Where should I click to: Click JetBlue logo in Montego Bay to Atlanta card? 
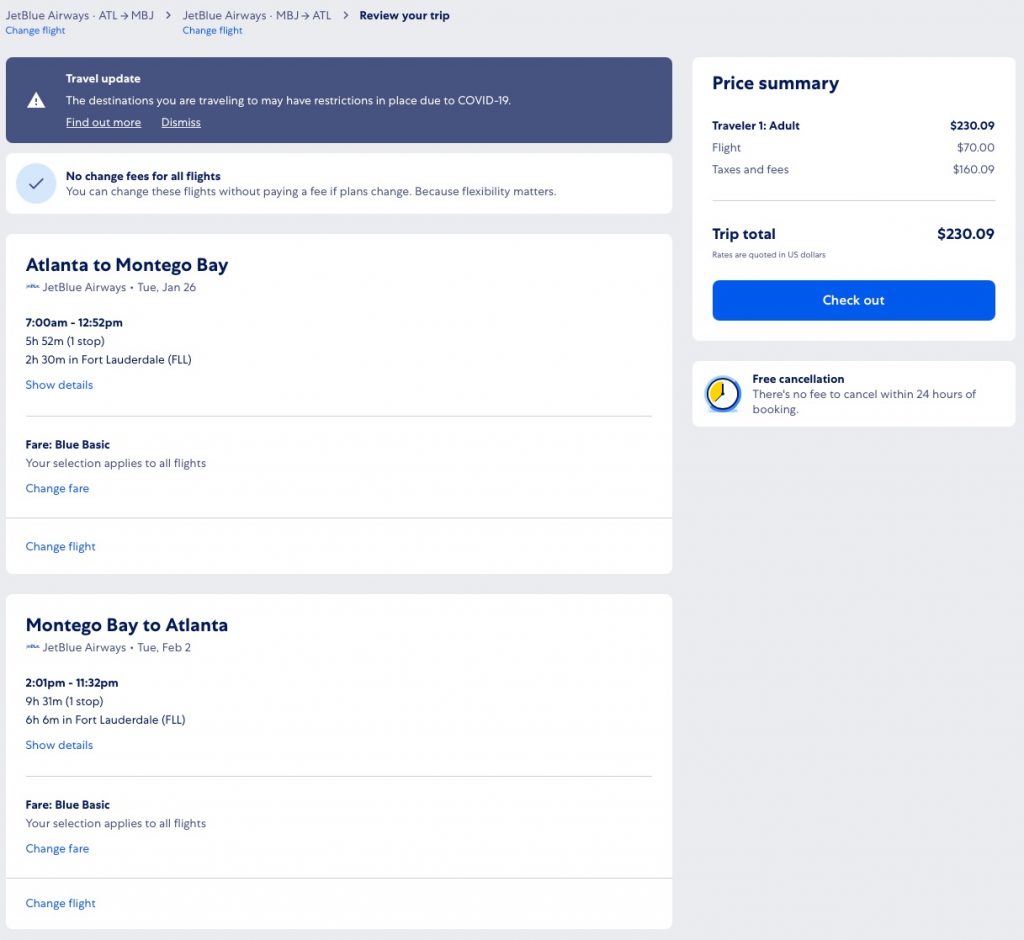point(32,647)
